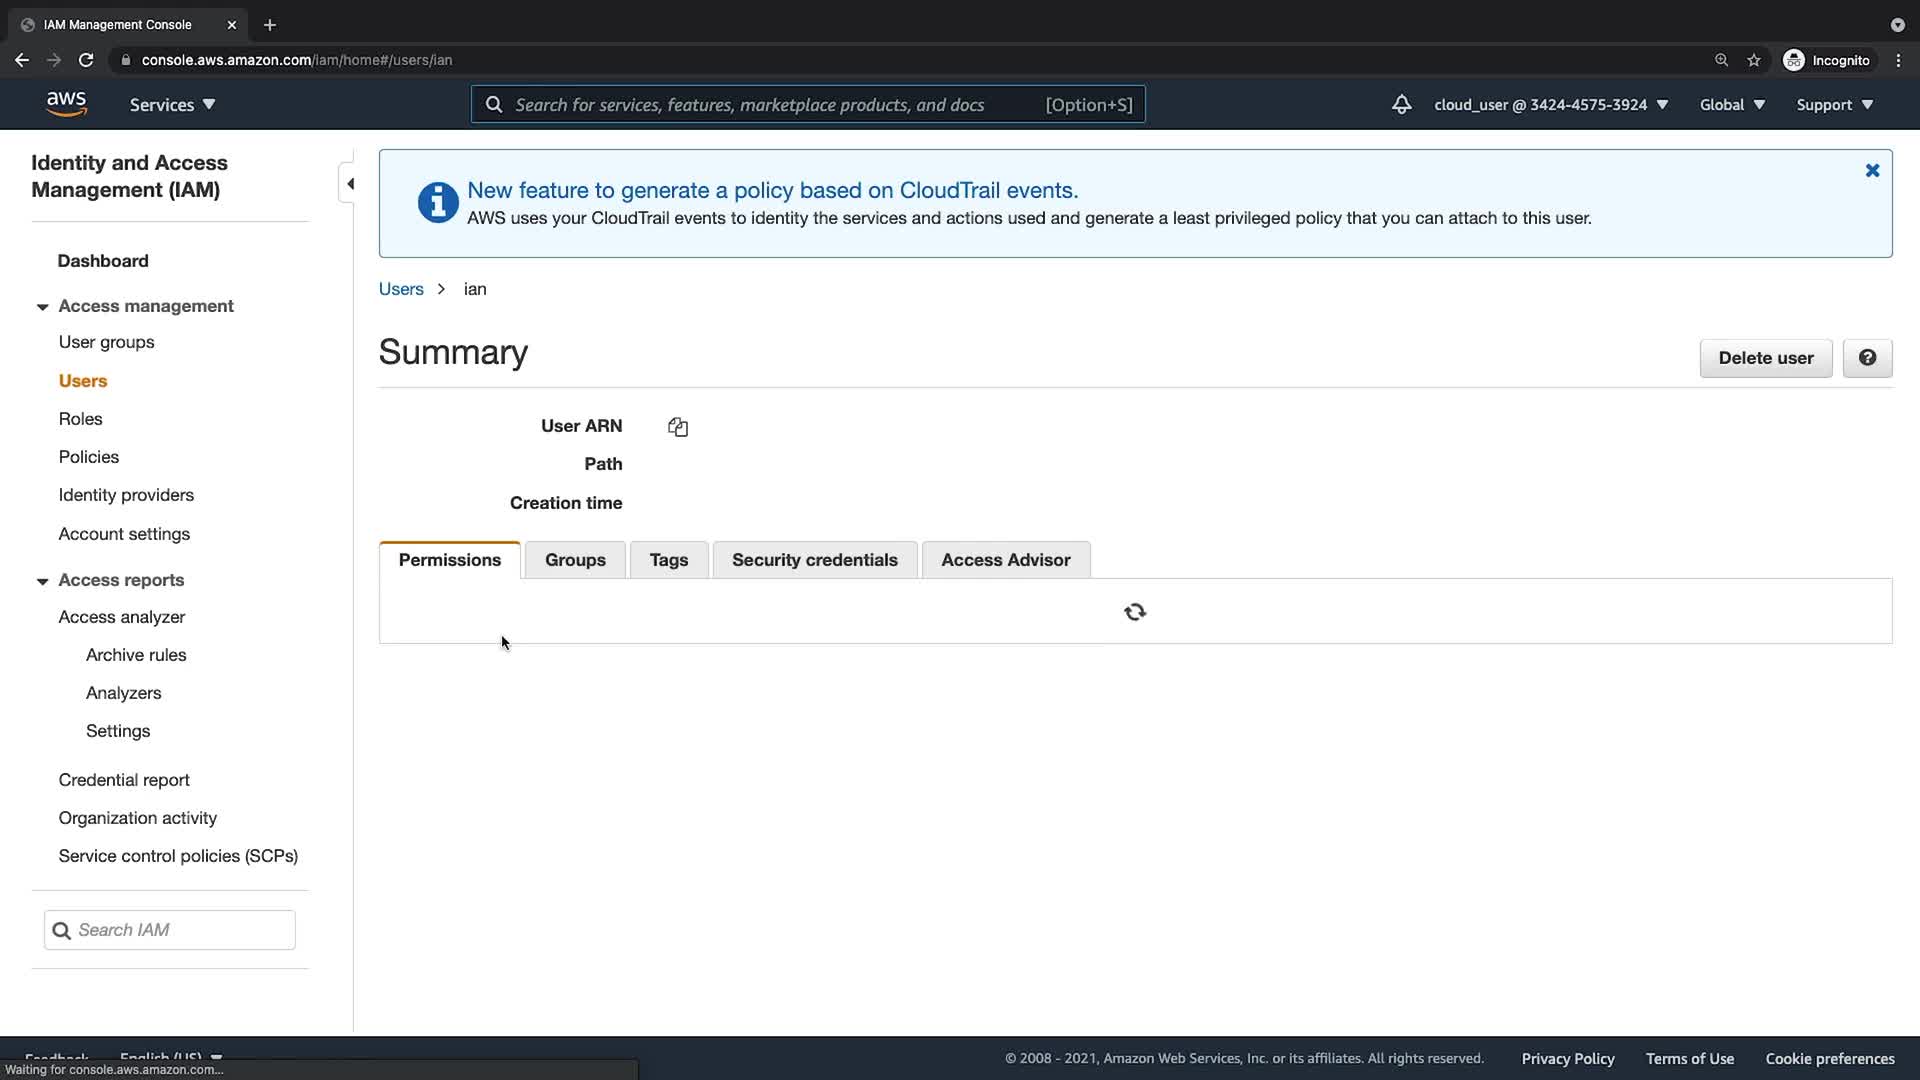Viewport: 1920px width, 1080px height.
Task: Bookmark this page with star icon
Action: [1753, 60]
